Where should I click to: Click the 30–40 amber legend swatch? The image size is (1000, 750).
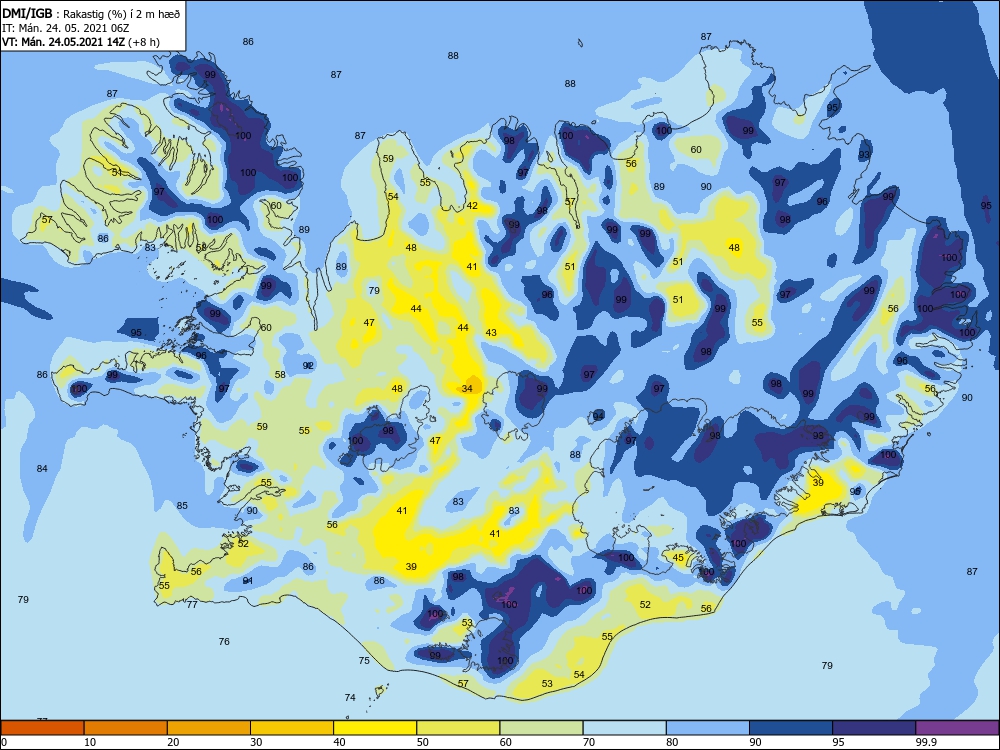[292, 728]
